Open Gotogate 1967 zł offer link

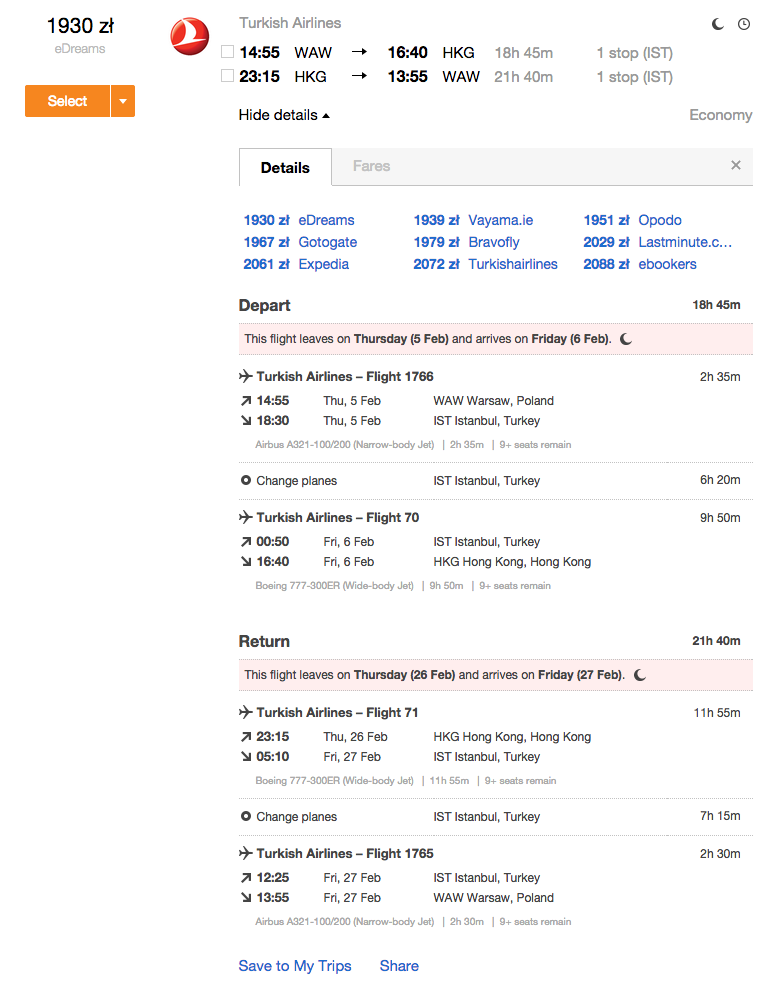point(300,242)
